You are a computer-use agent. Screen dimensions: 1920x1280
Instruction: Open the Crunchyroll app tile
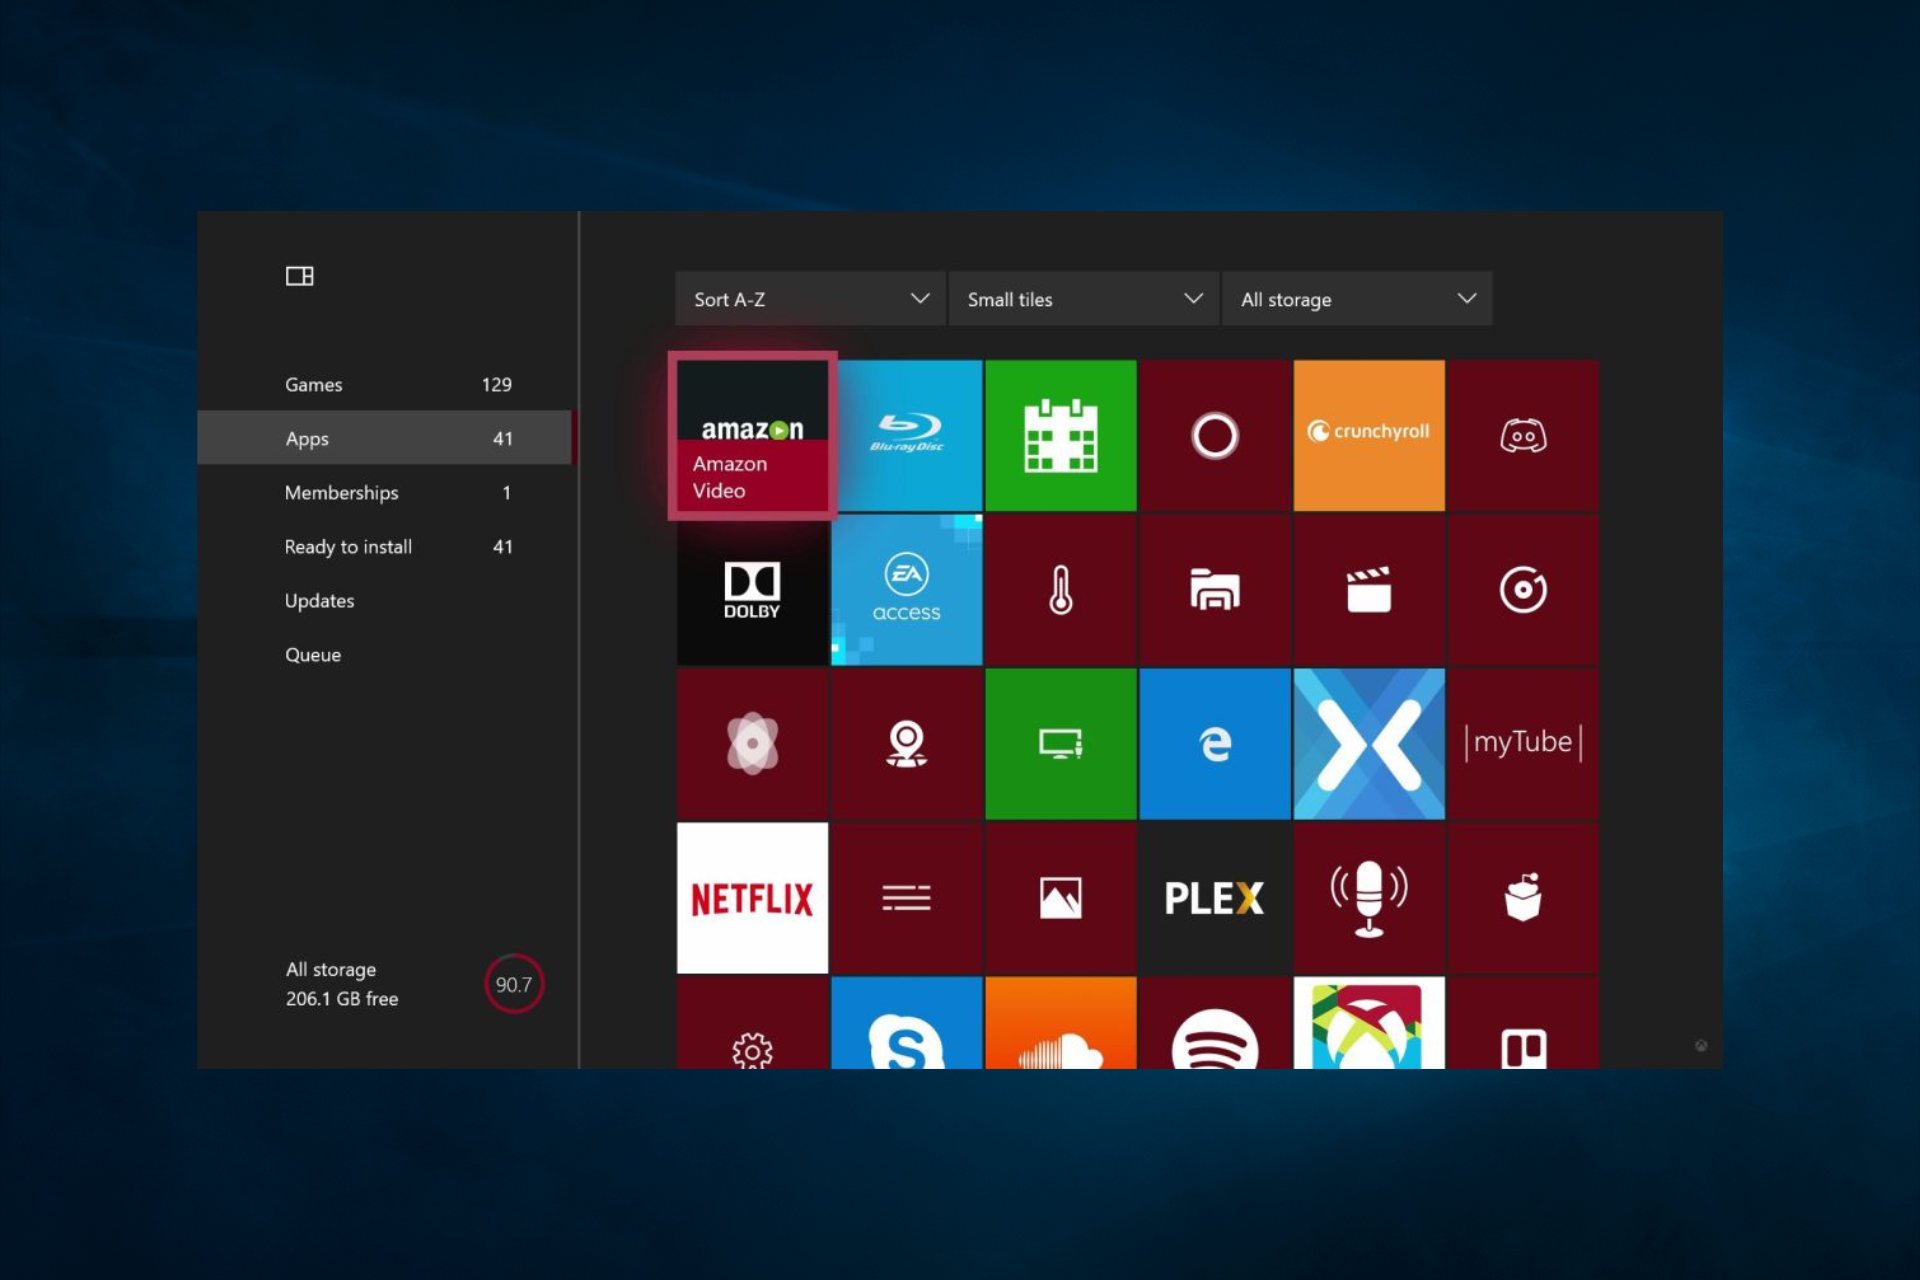(1368, 435)
